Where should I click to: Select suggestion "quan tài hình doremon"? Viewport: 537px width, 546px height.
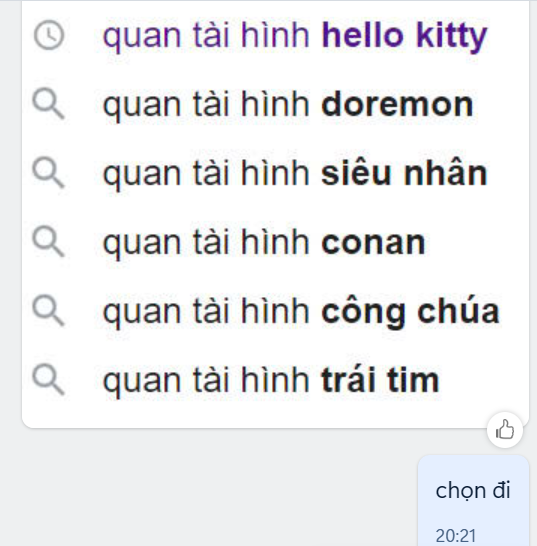(x=275, y=104)
